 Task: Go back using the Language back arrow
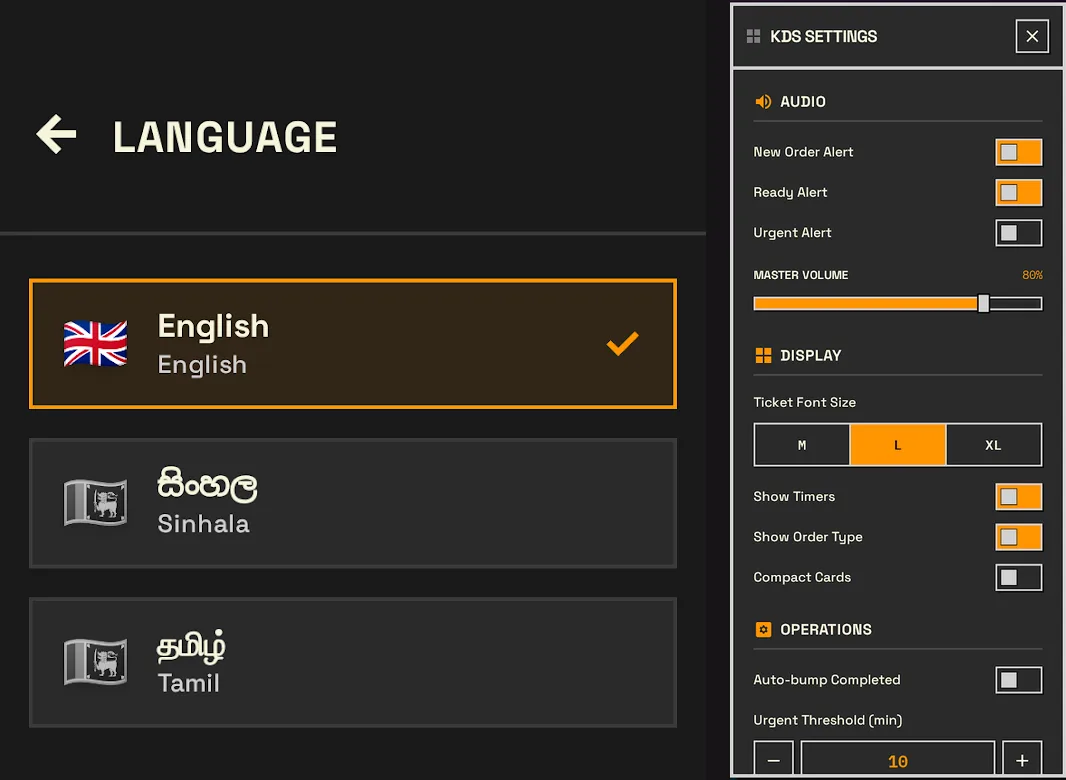click(56, 134)
